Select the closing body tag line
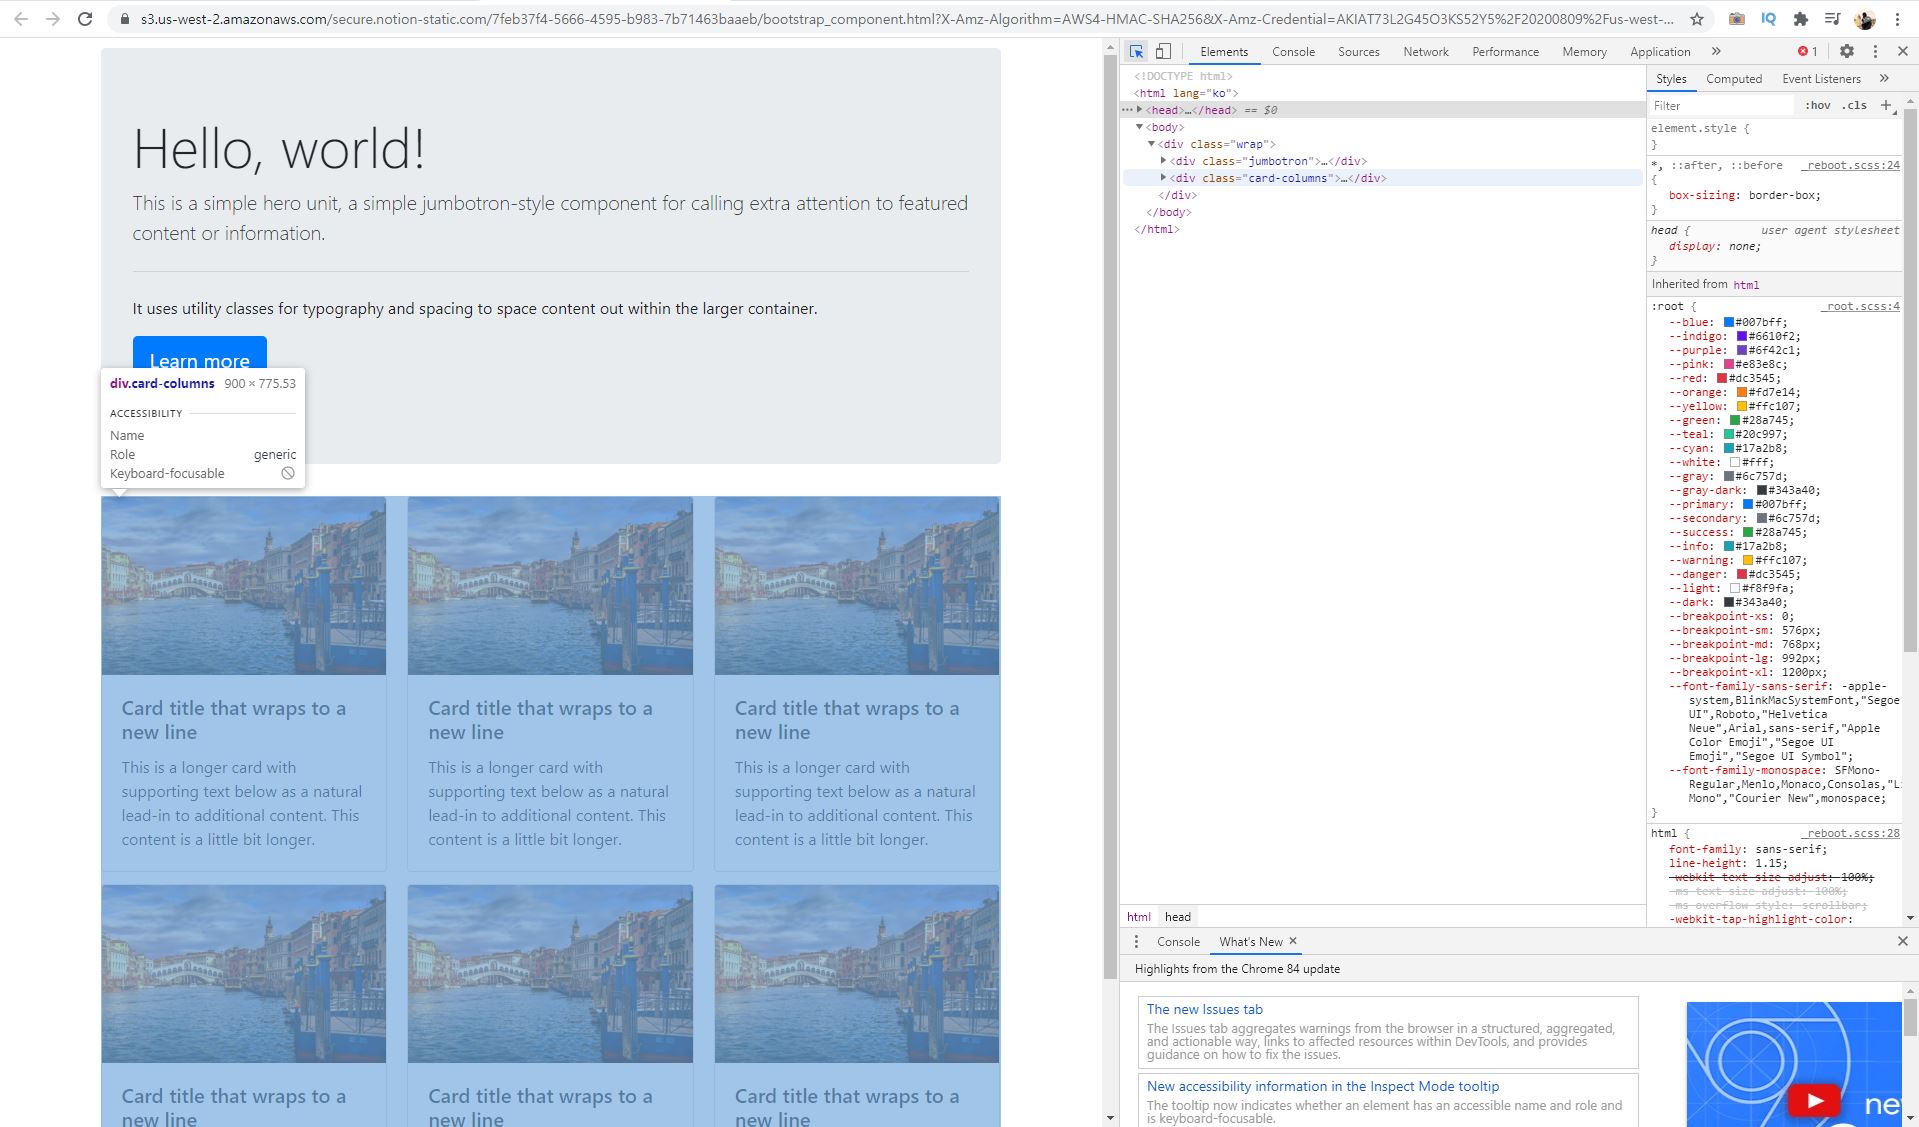This screenshot has width=1919, height=1127. coord(1168,212)
